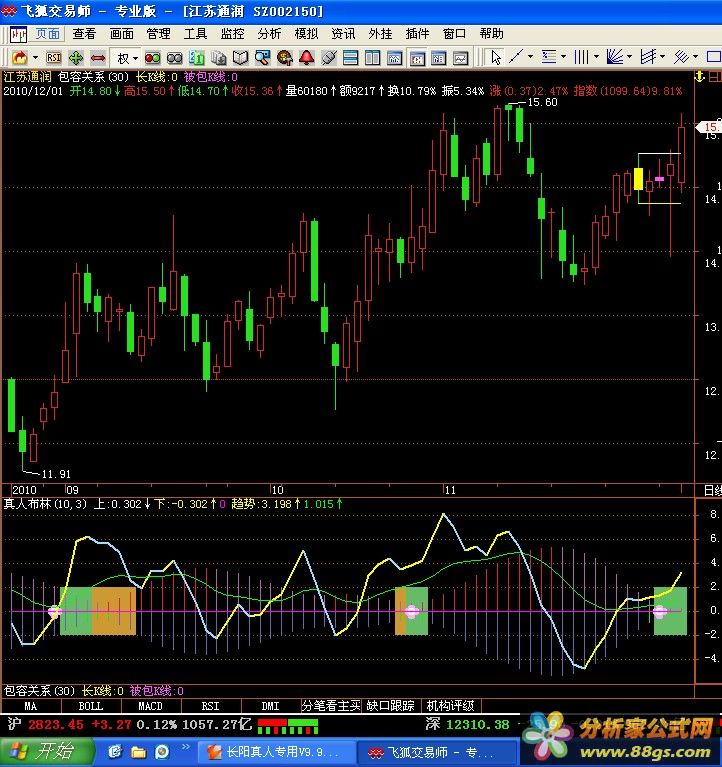Click the 11.91 low price label
This screenshot has width=722, height=767.
(x=56, y=474)
